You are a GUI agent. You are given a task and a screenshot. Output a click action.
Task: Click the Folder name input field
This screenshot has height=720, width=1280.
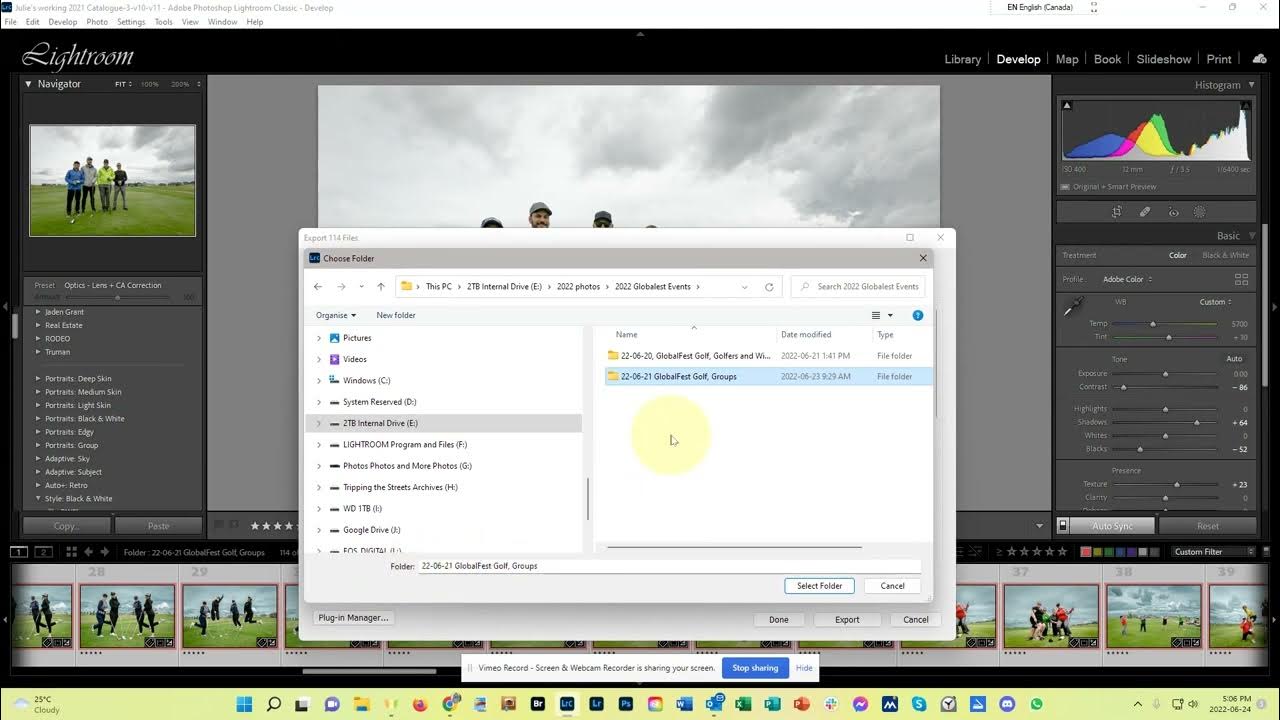(670, 566)
